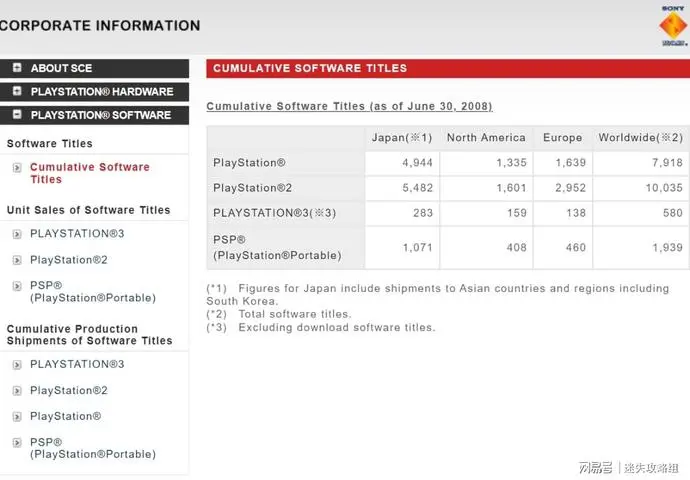Click arrow icon beside Cumulative Software Titles

click(x=17, y=168)
